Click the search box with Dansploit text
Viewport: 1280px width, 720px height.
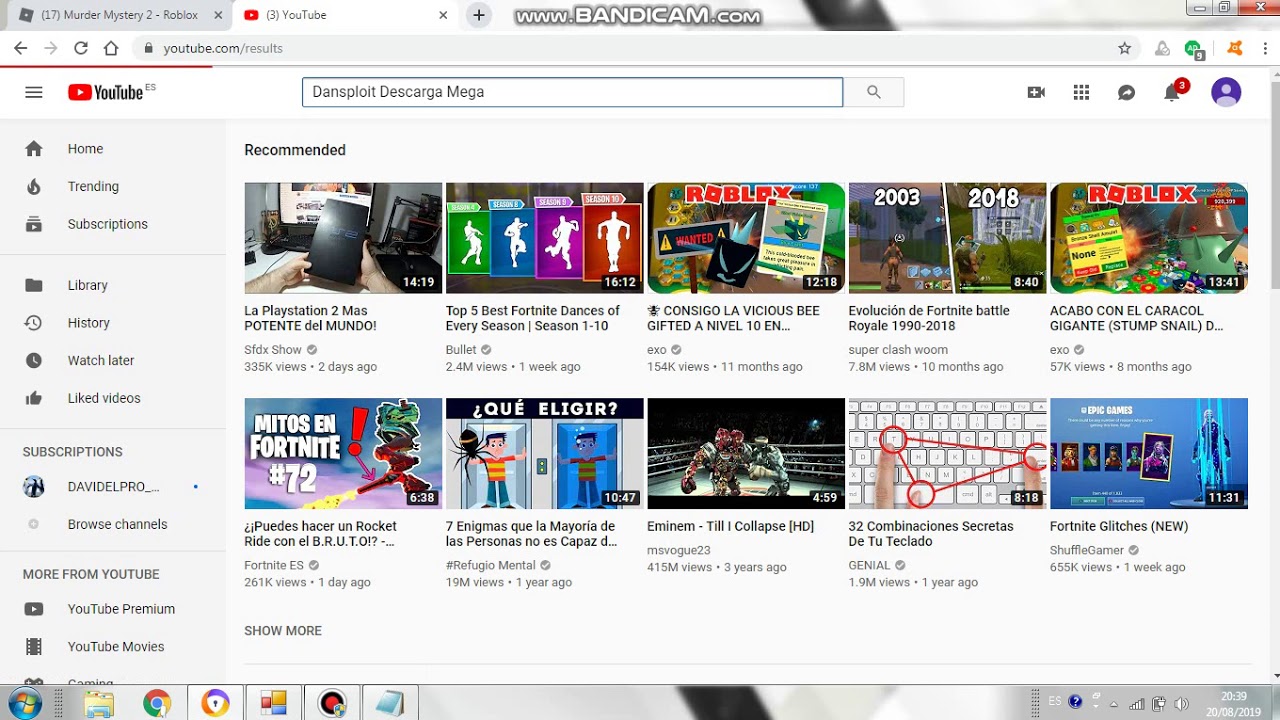tap(572, 92)
